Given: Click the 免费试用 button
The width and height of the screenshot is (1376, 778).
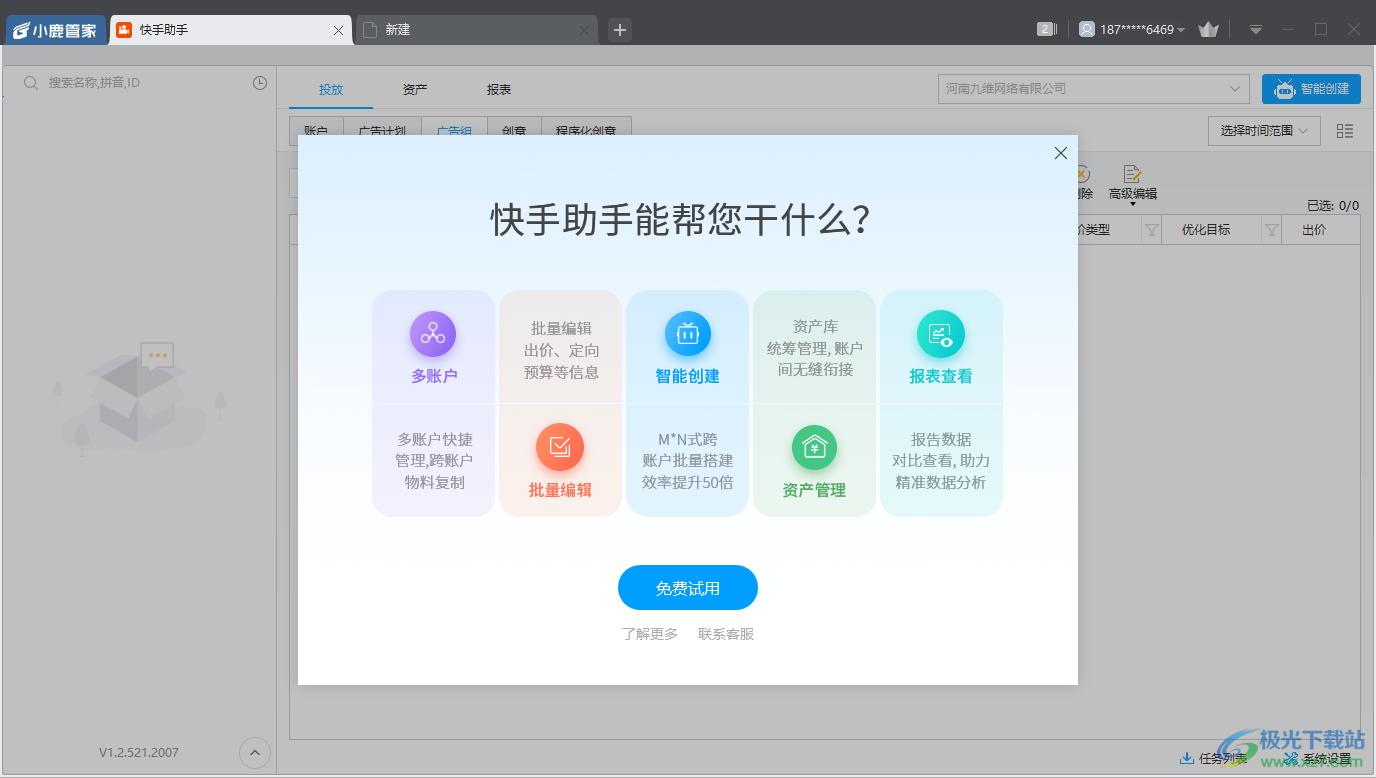Looking at the screenshot, I should coord(688,588).
